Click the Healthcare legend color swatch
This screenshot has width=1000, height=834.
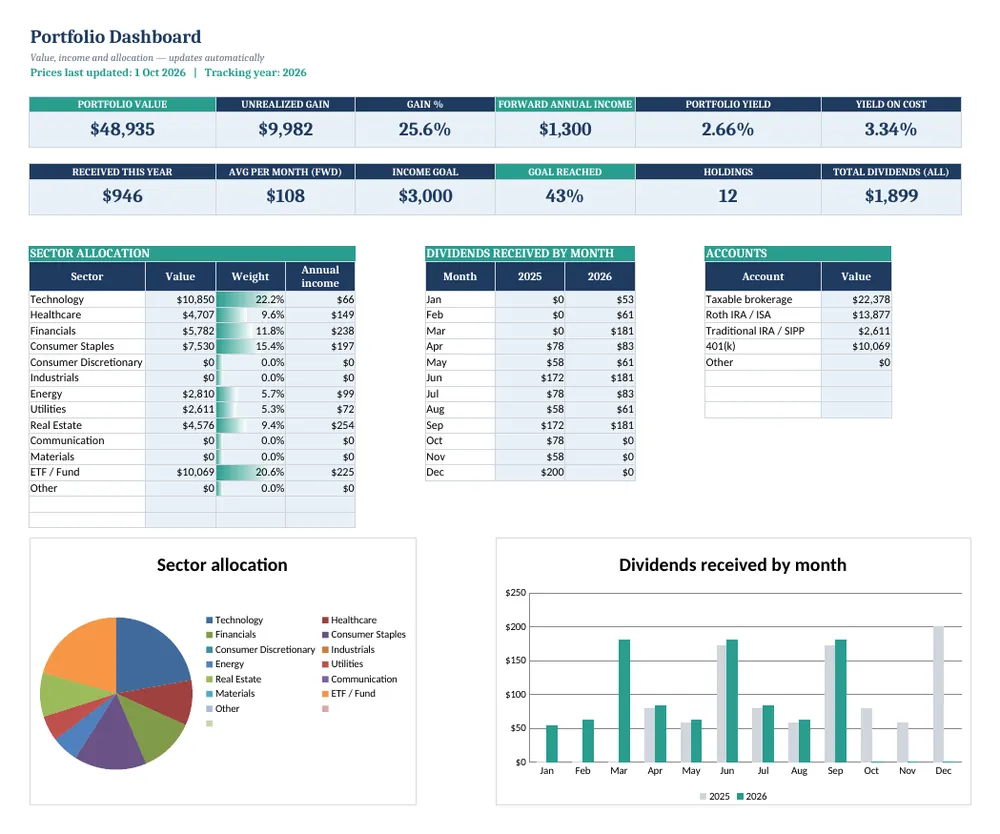tap(325, 620)
